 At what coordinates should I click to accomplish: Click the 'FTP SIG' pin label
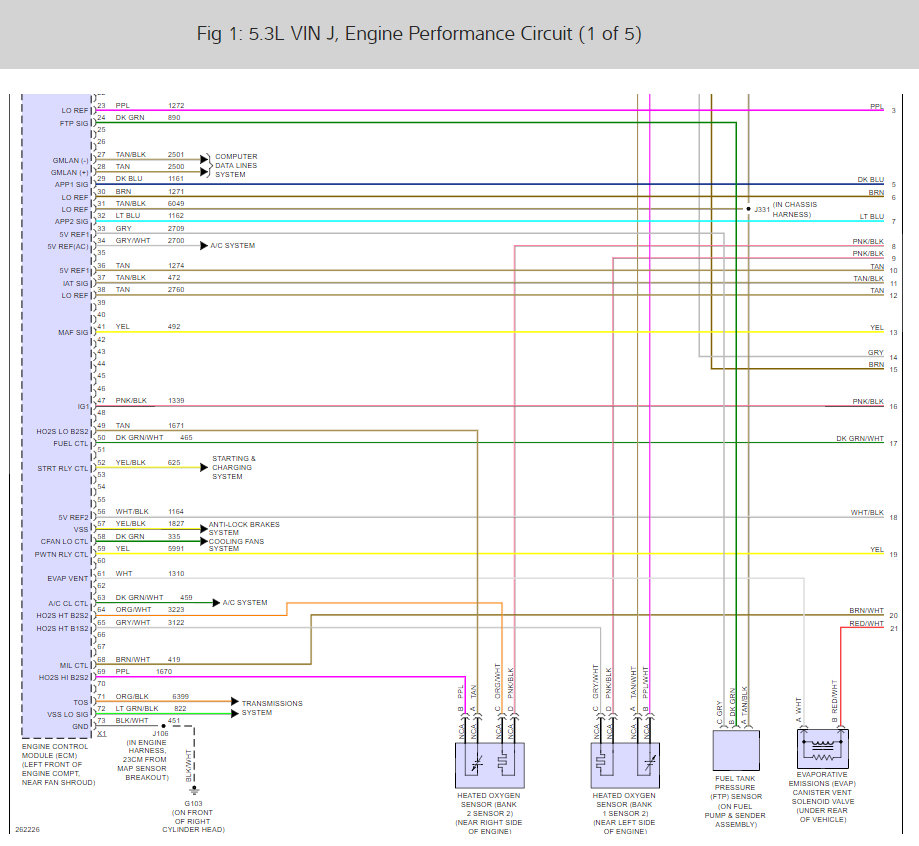(x=74, y=124)
